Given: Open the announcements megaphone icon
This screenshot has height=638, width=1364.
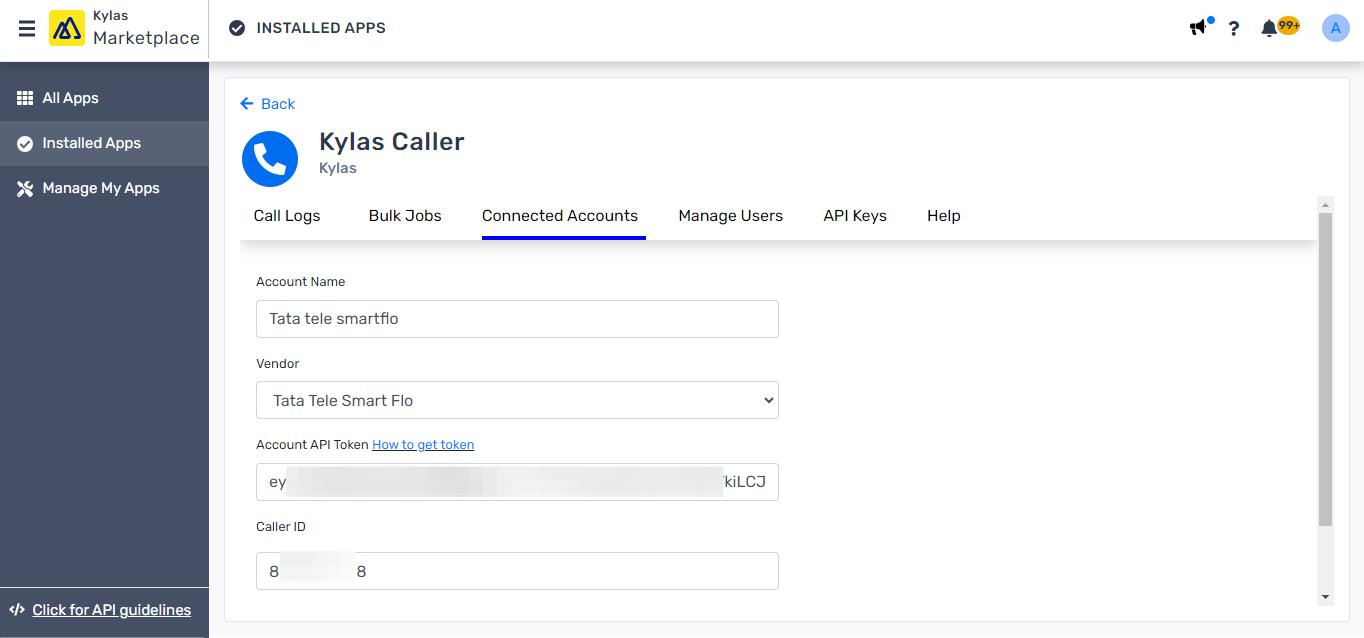Looking at the screenshot, I should (1198, 28).
